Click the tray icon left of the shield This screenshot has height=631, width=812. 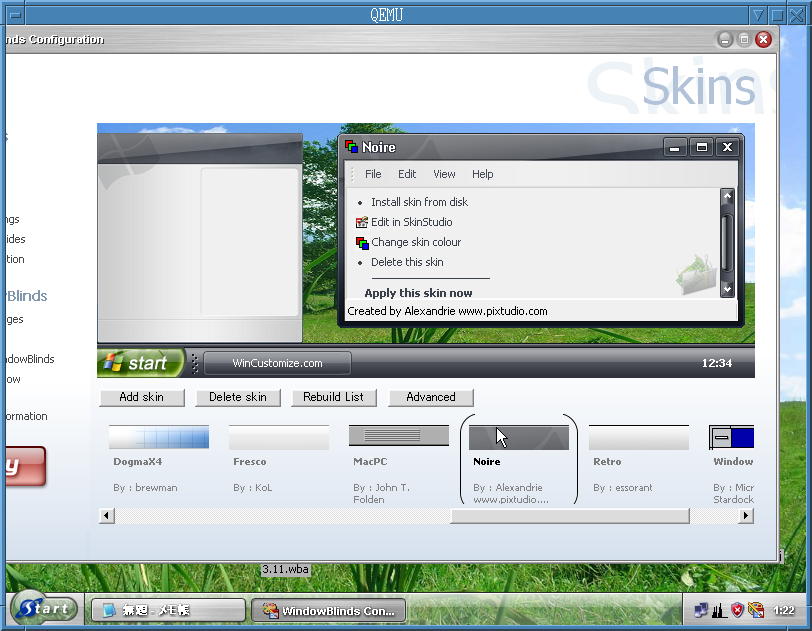point(719,610)
